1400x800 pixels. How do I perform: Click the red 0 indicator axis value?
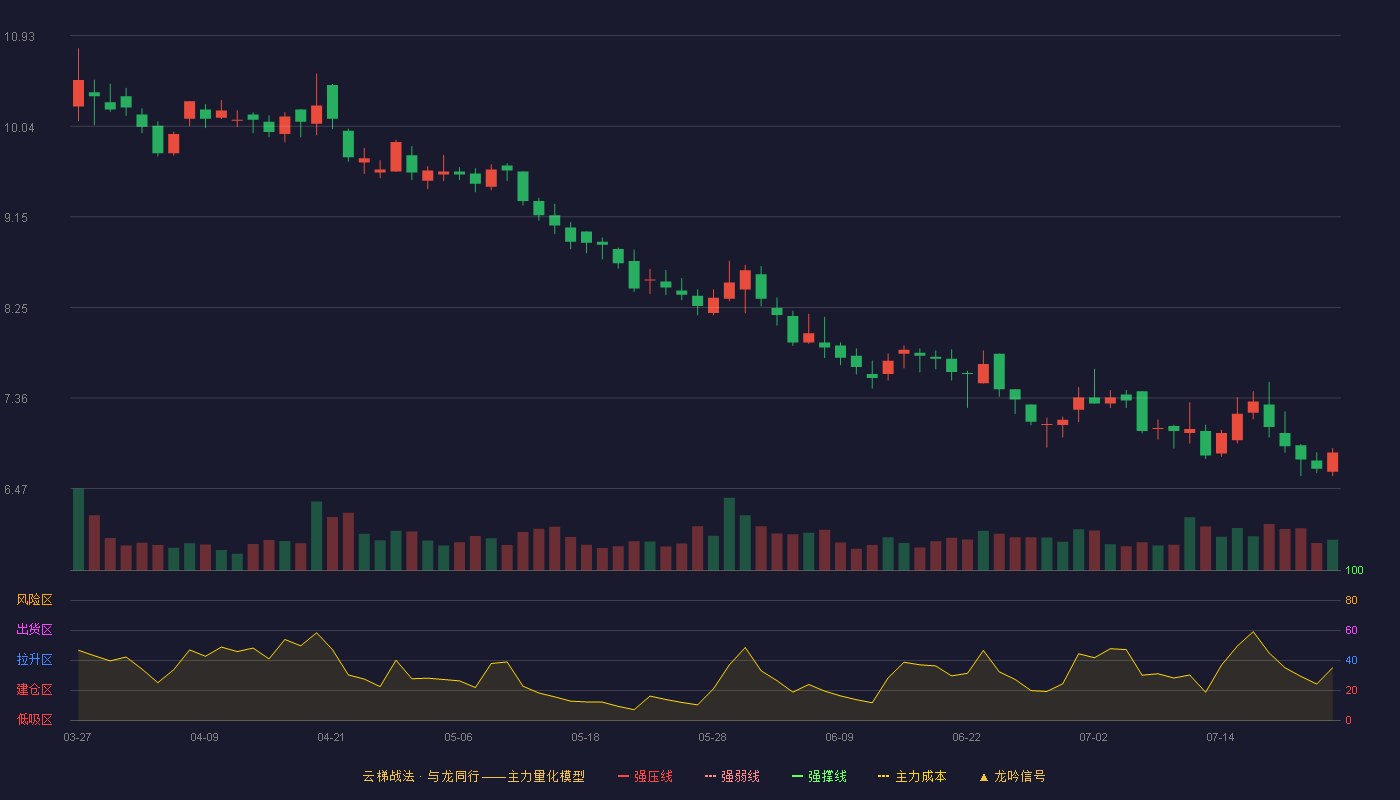click(x=1348, y=721)
